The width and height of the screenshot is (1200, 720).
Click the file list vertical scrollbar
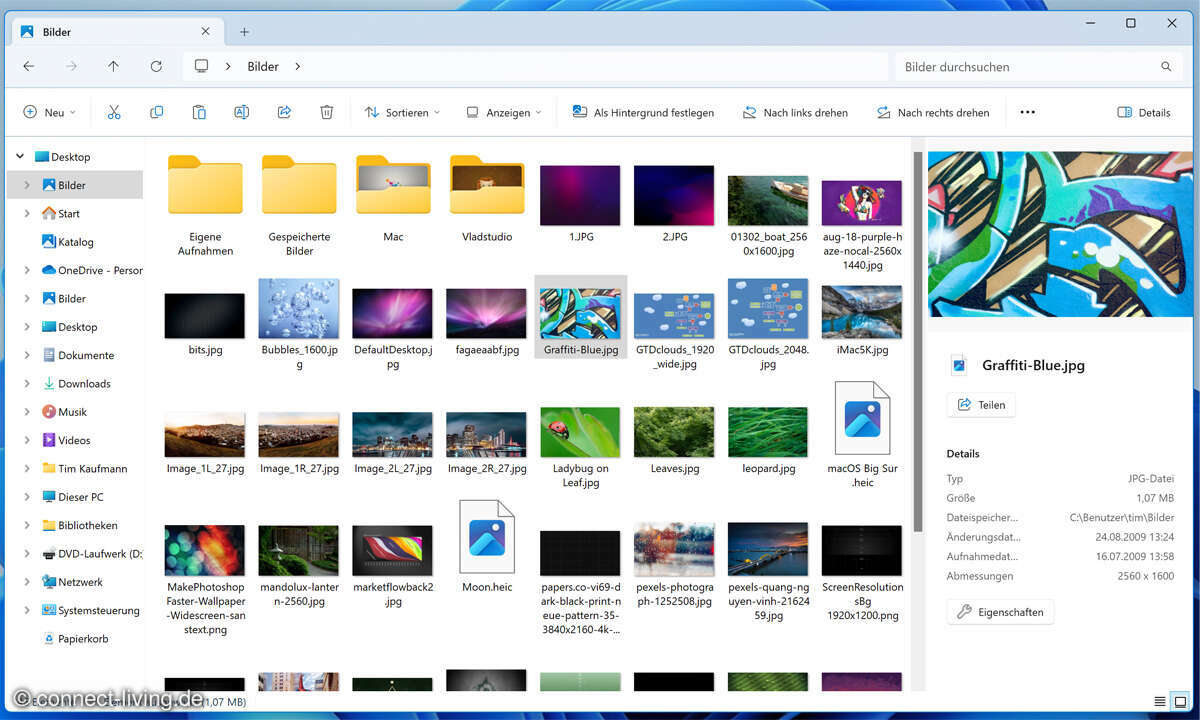point(917,340)
